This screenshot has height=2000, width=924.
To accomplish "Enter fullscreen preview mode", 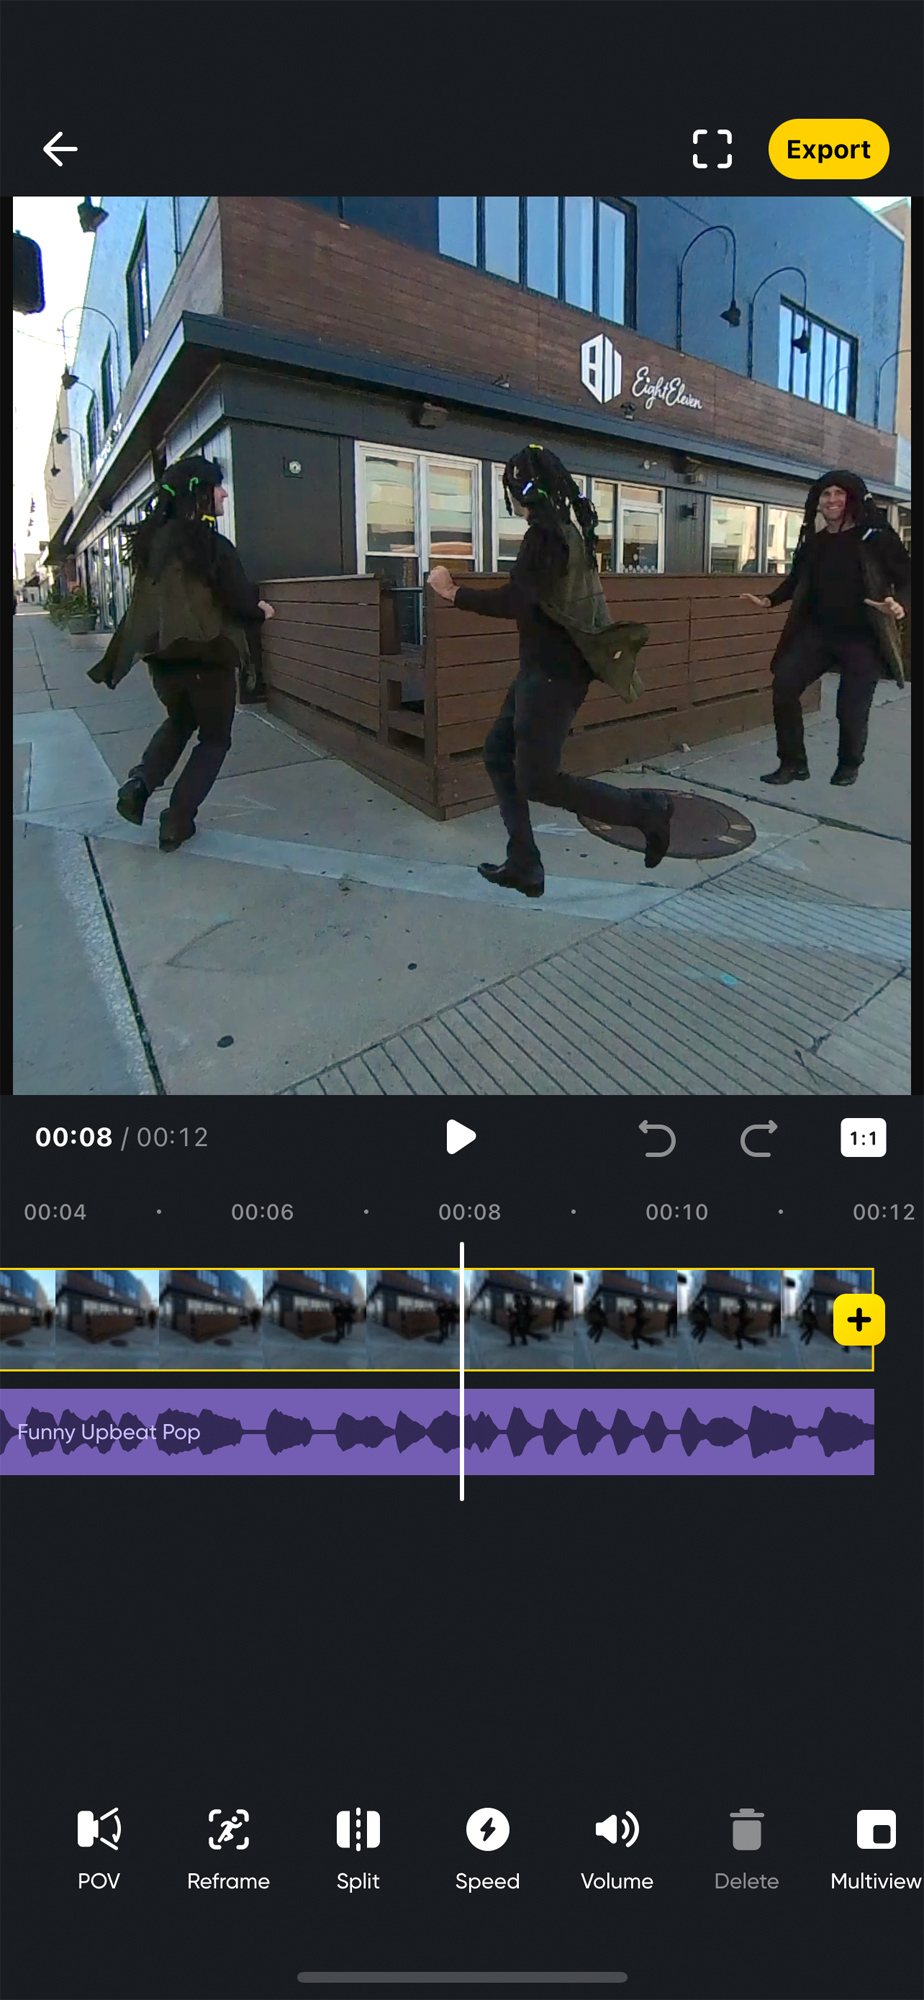I will coord(712,149).
